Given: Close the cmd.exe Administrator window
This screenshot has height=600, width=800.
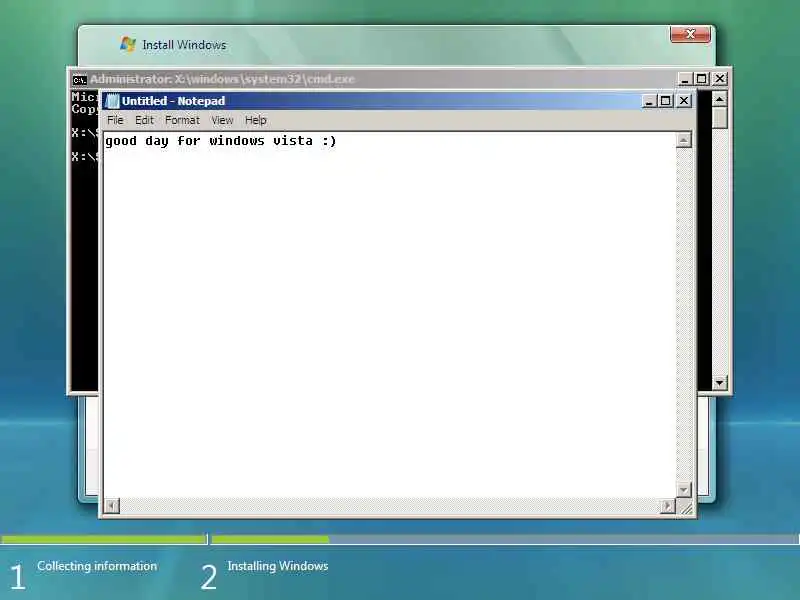Looking at the screenshot, I should click(x=719, y=79).
